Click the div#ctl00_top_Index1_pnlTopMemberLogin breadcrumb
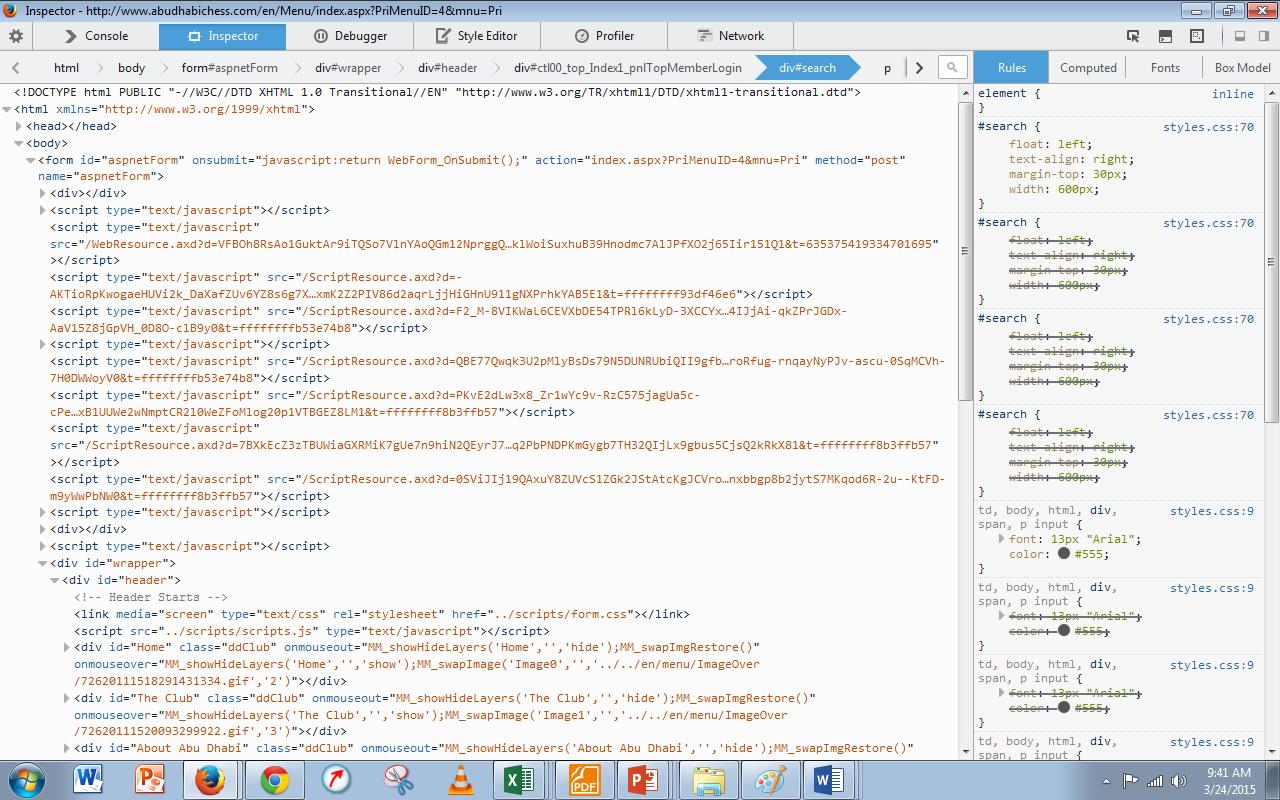 [627, 68]
